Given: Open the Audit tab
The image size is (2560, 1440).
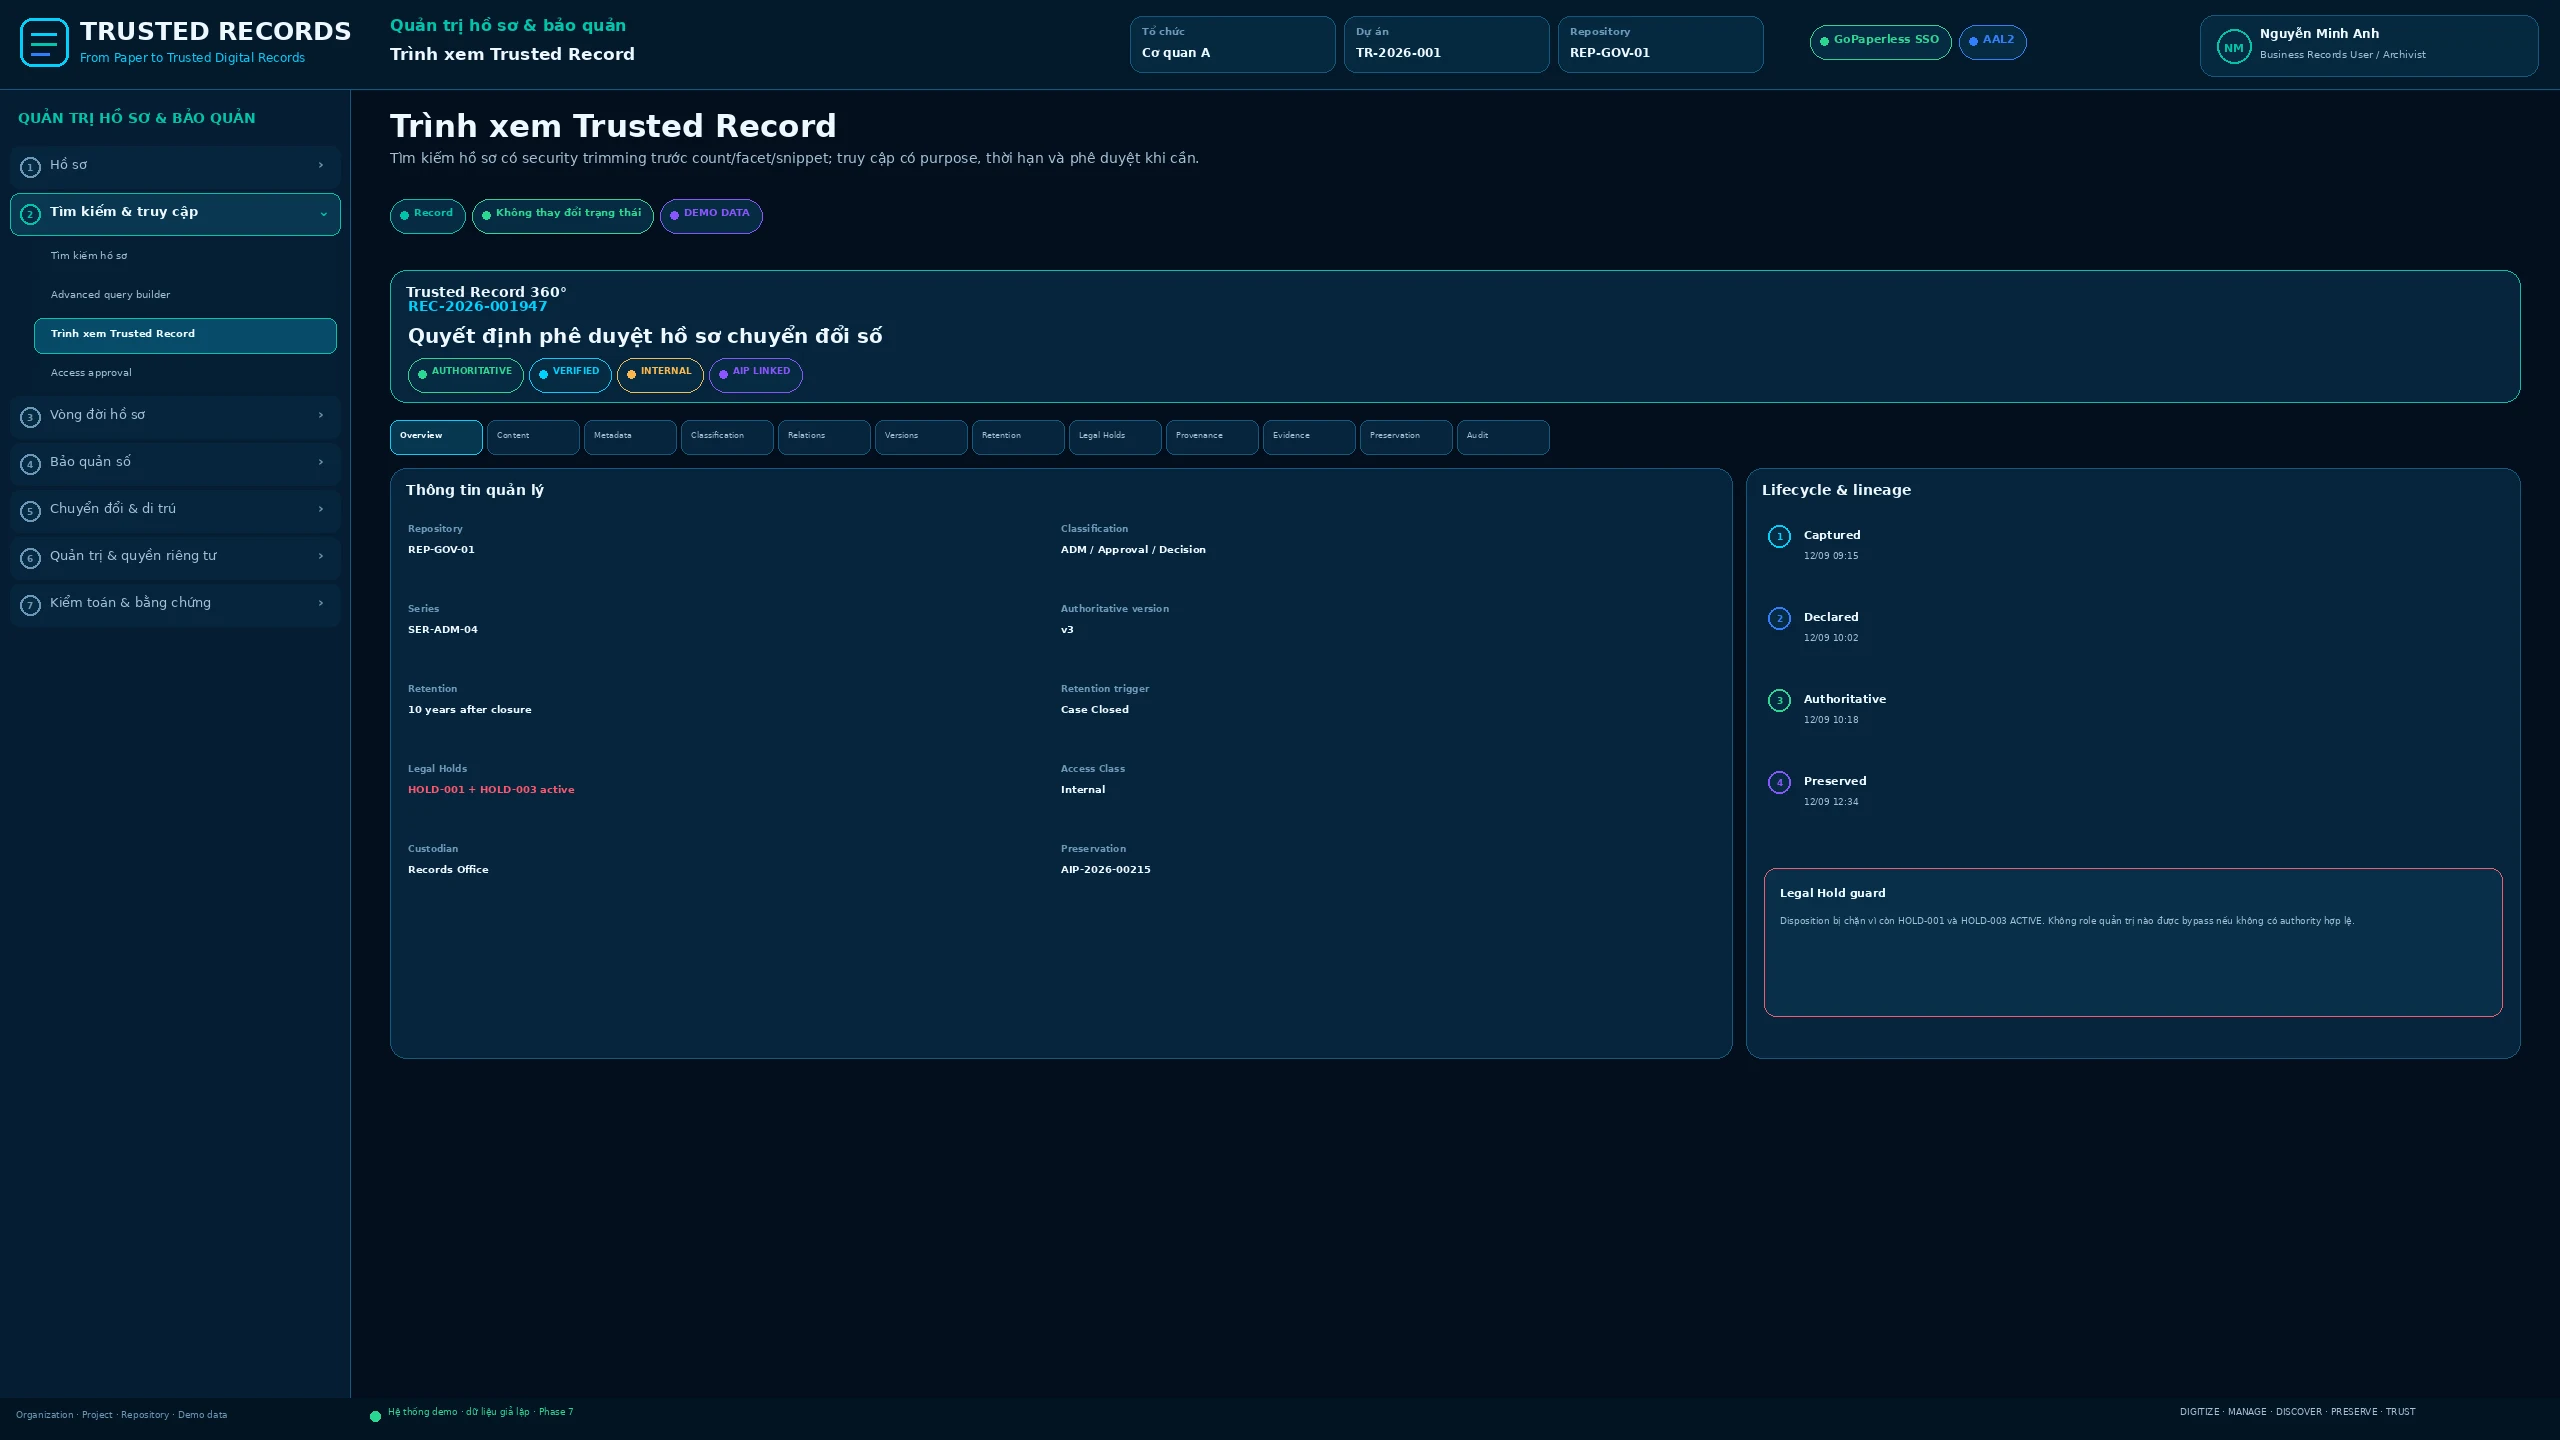Looking at the screenshot, I should click(1503, 437).
